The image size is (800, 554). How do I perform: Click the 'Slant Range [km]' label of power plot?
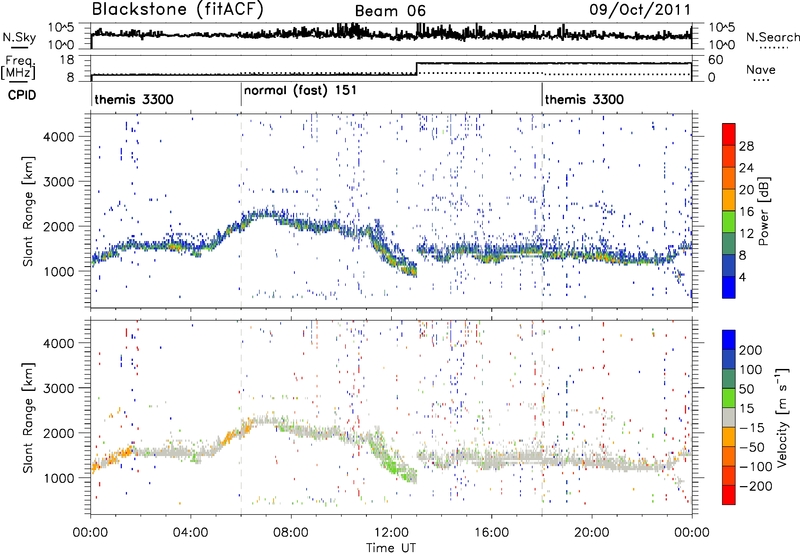(28, 211)
